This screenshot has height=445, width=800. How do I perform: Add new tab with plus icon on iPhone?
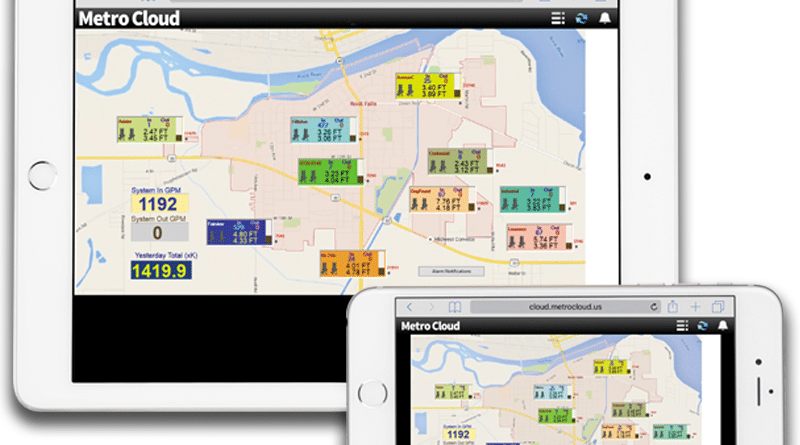point(695,307)
